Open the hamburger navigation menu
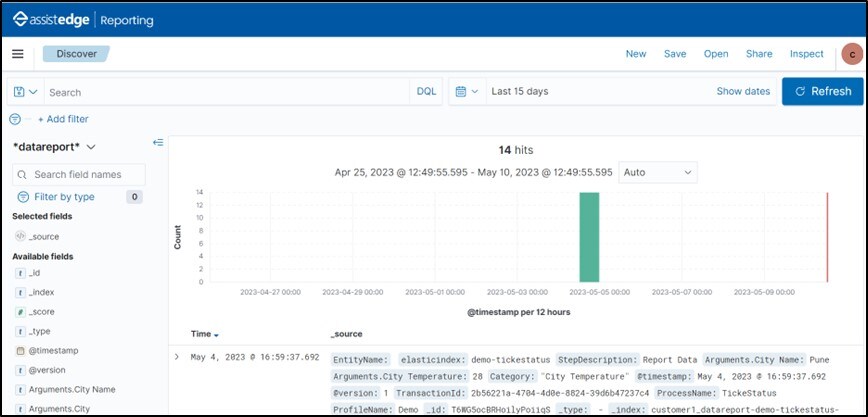Image resolution: width=868 pixels, height=417 pixels. click(18, 54)
